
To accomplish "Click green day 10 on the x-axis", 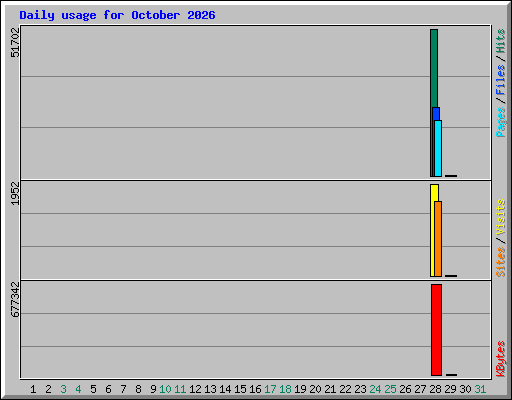I will tap(165, 389).
